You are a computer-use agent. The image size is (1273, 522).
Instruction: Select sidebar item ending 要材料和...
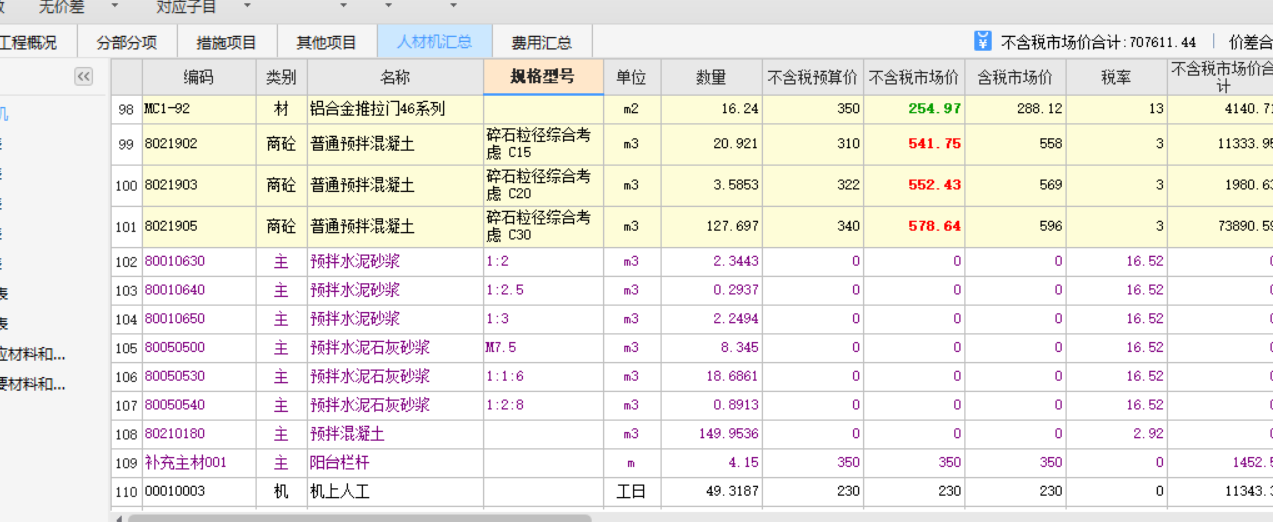(32, 384)
